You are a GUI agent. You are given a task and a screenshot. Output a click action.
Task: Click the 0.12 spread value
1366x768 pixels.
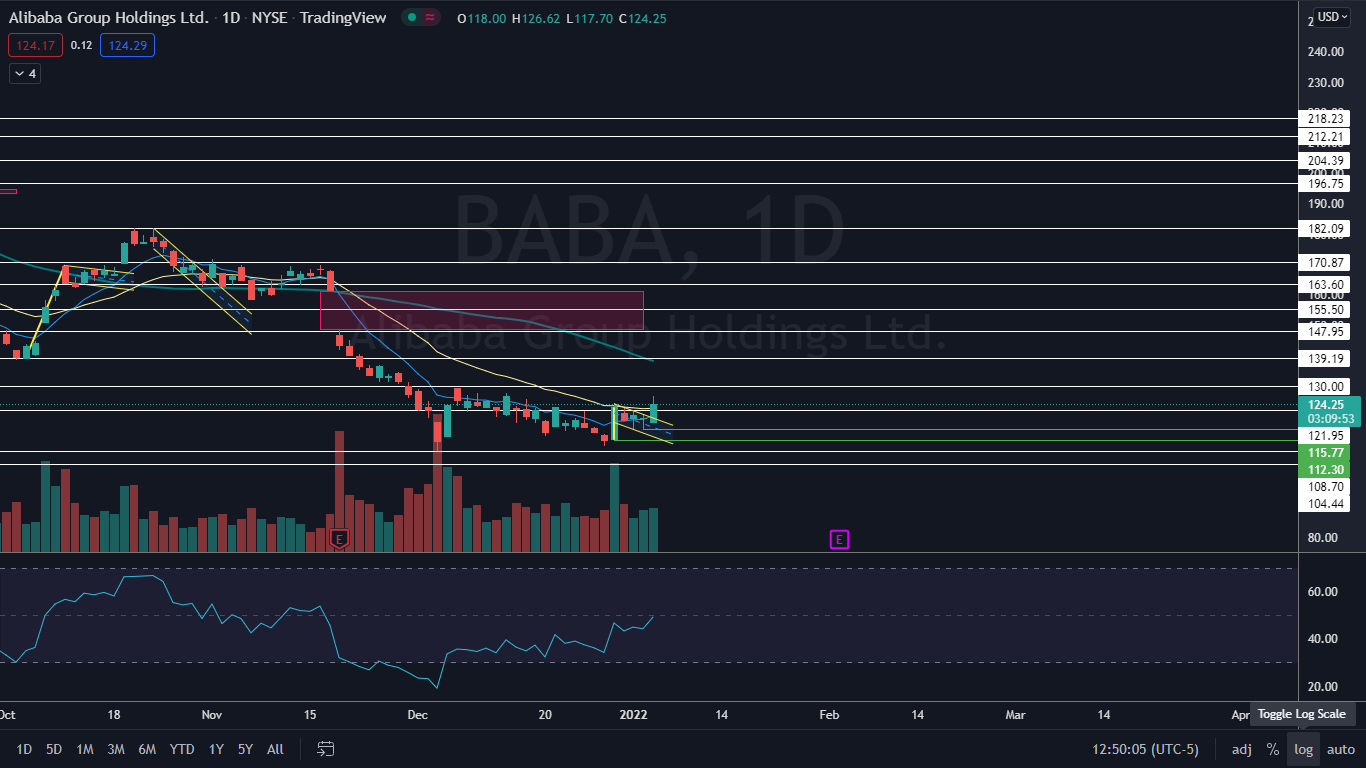point(81,45)
